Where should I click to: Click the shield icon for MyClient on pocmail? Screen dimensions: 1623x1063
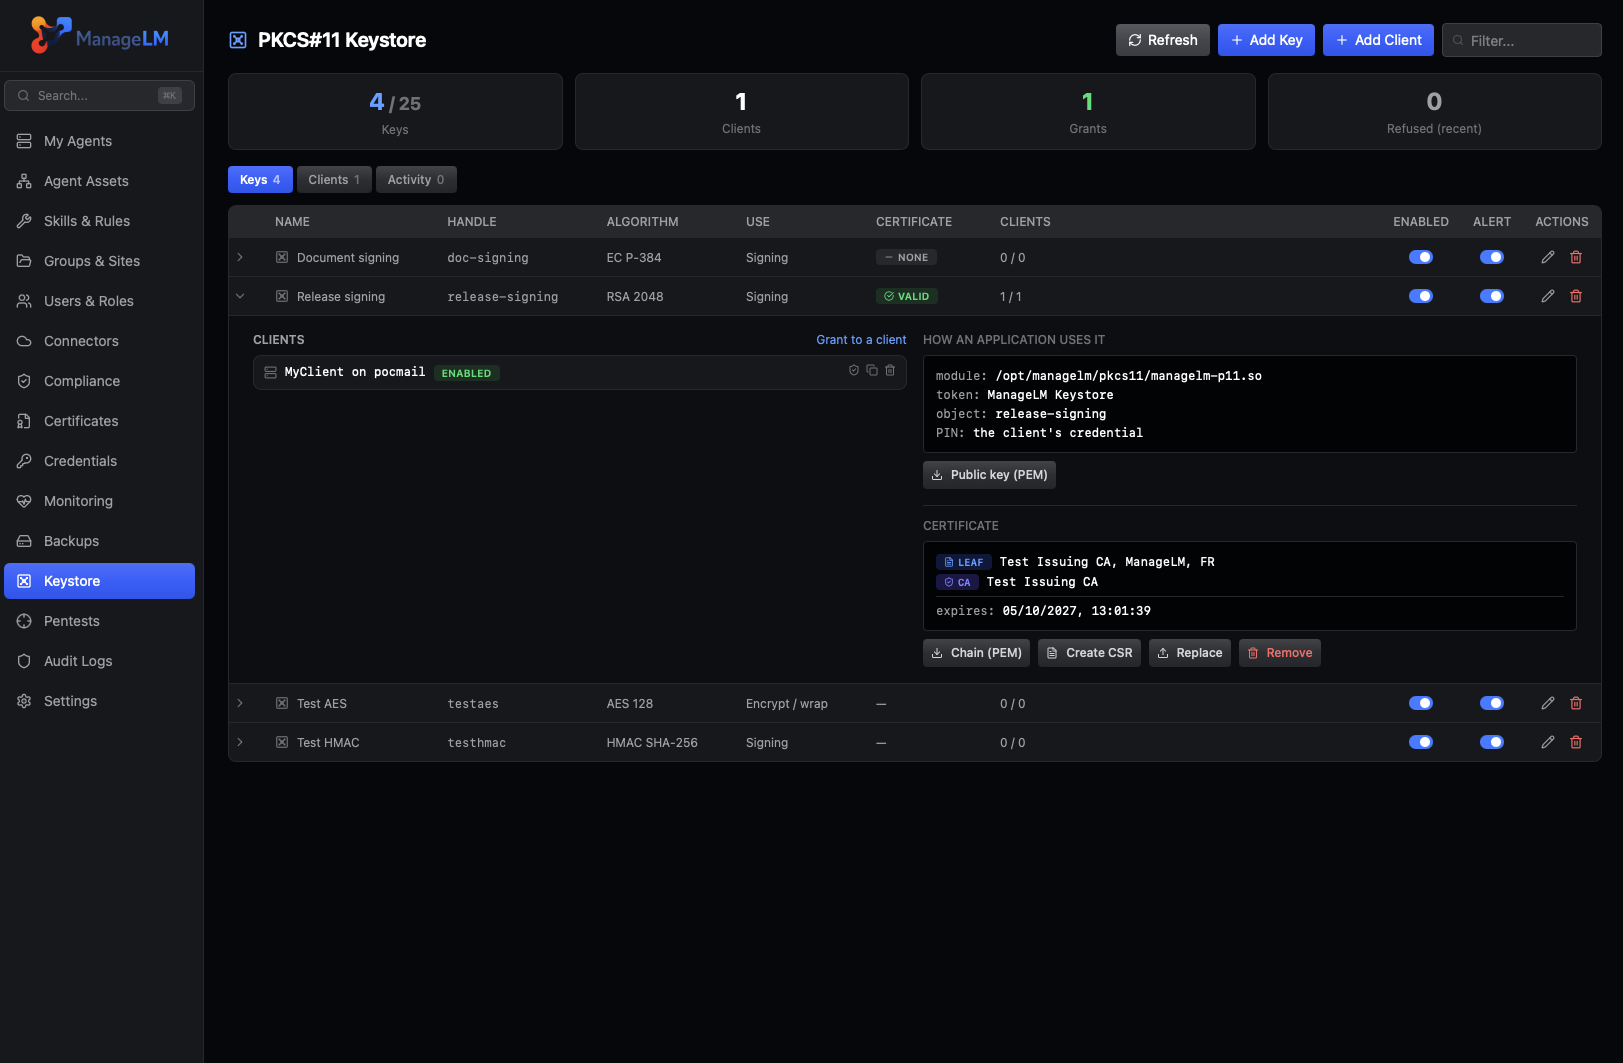pyautogui.click(x=854, y=370)
